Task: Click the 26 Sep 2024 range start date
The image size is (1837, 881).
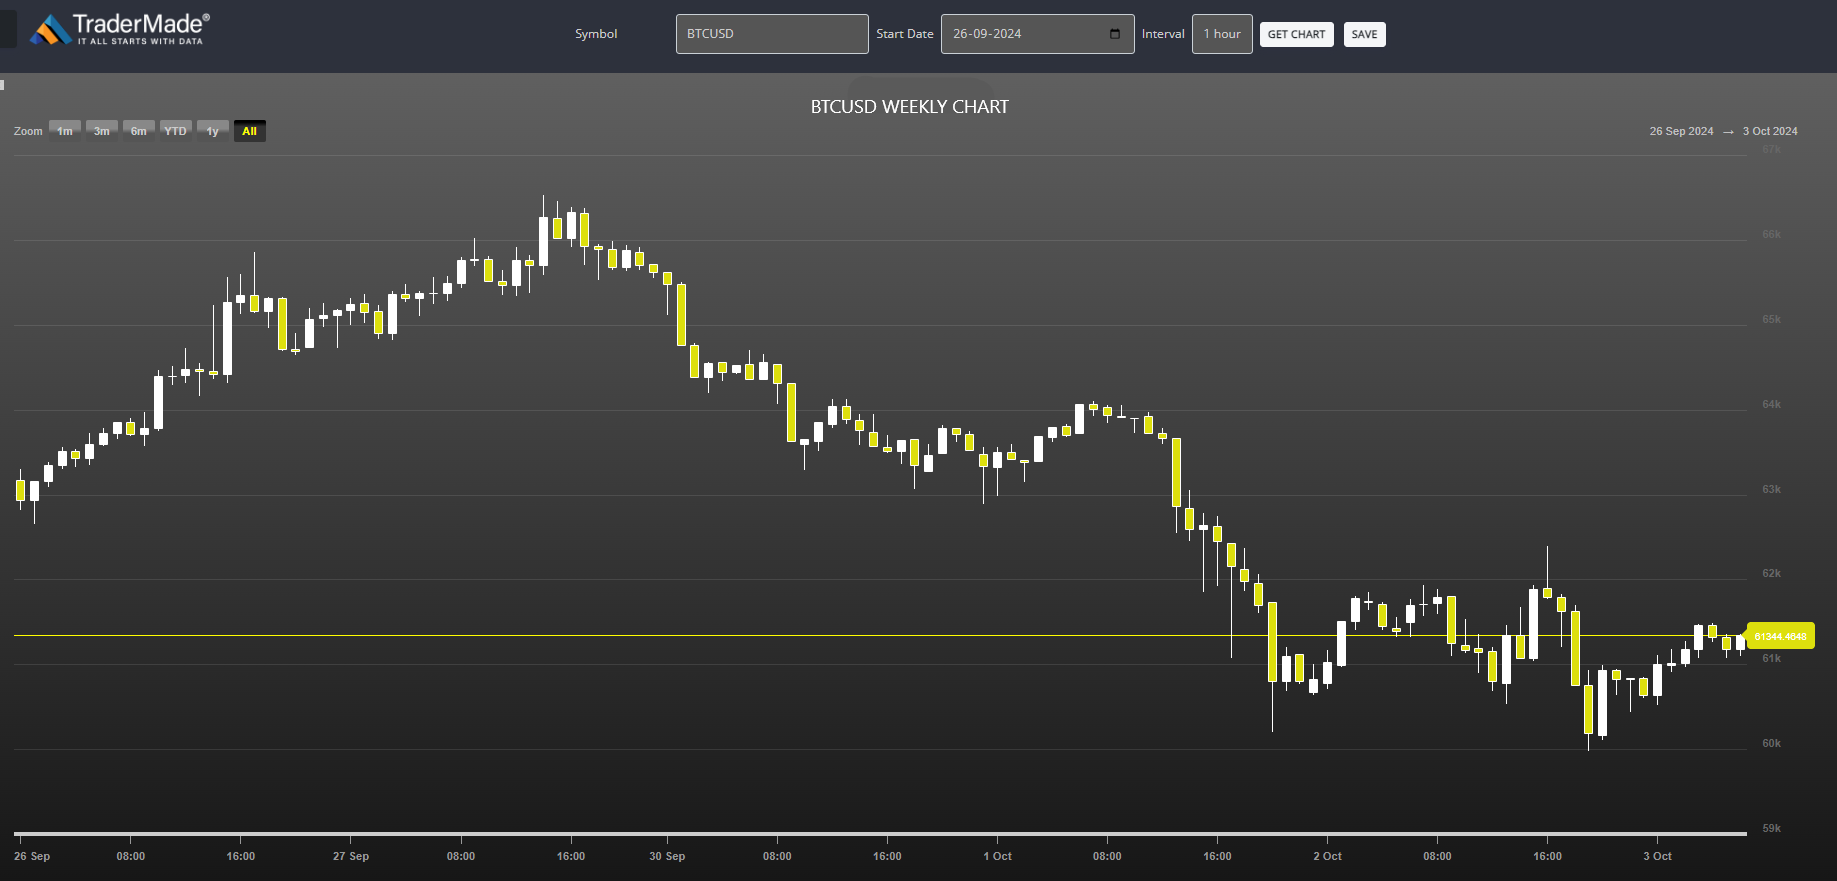Action: pos(1681,131)
